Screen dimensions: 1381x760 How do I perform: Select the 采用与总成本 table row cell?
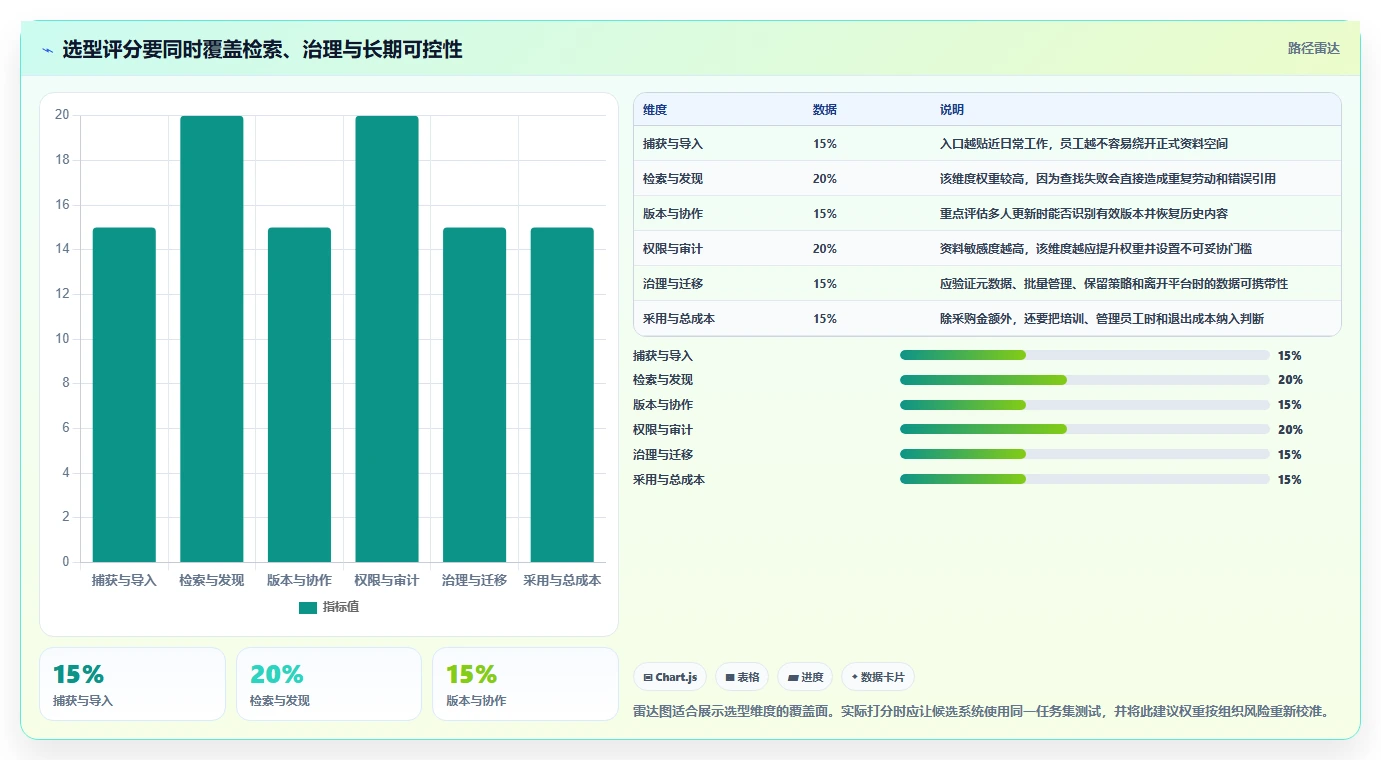click(679, 319)
